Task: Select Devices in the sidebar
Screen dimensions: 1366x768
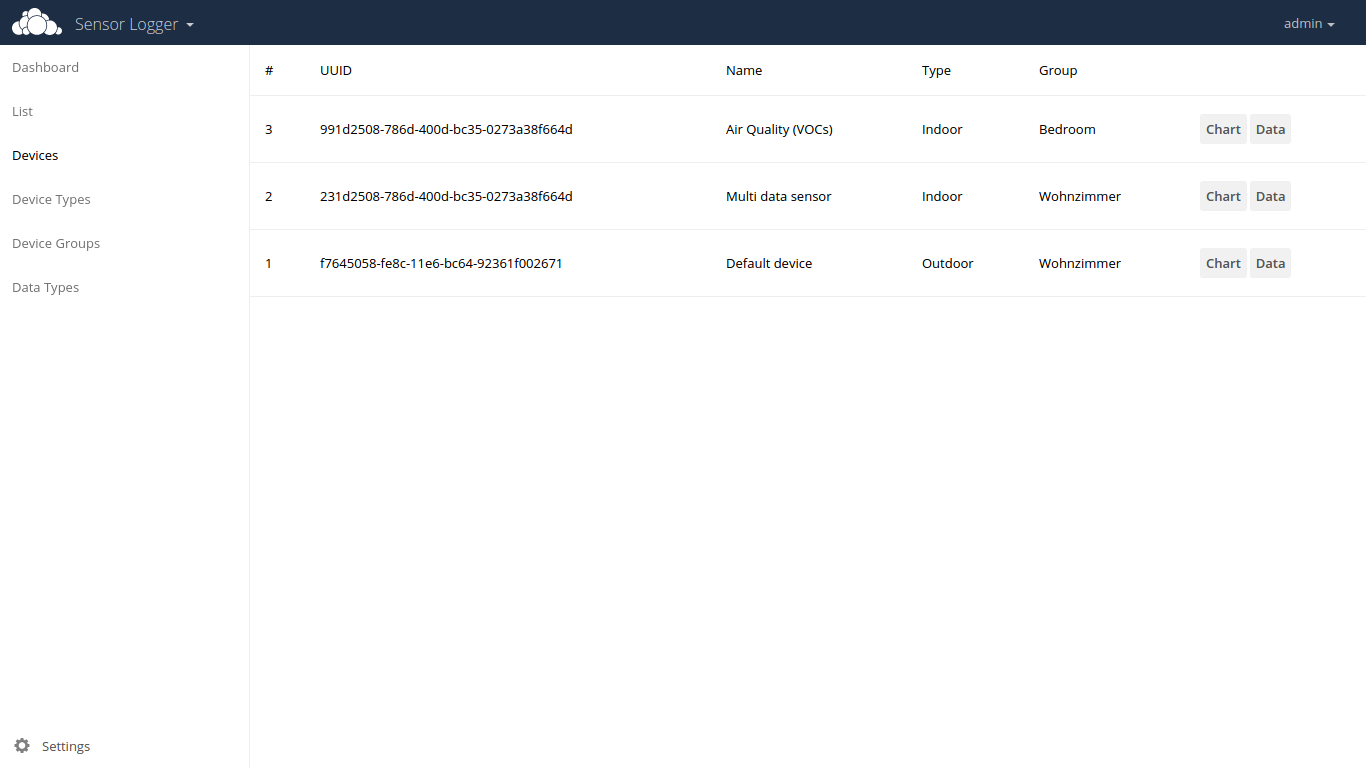Action: click(35, 156)
